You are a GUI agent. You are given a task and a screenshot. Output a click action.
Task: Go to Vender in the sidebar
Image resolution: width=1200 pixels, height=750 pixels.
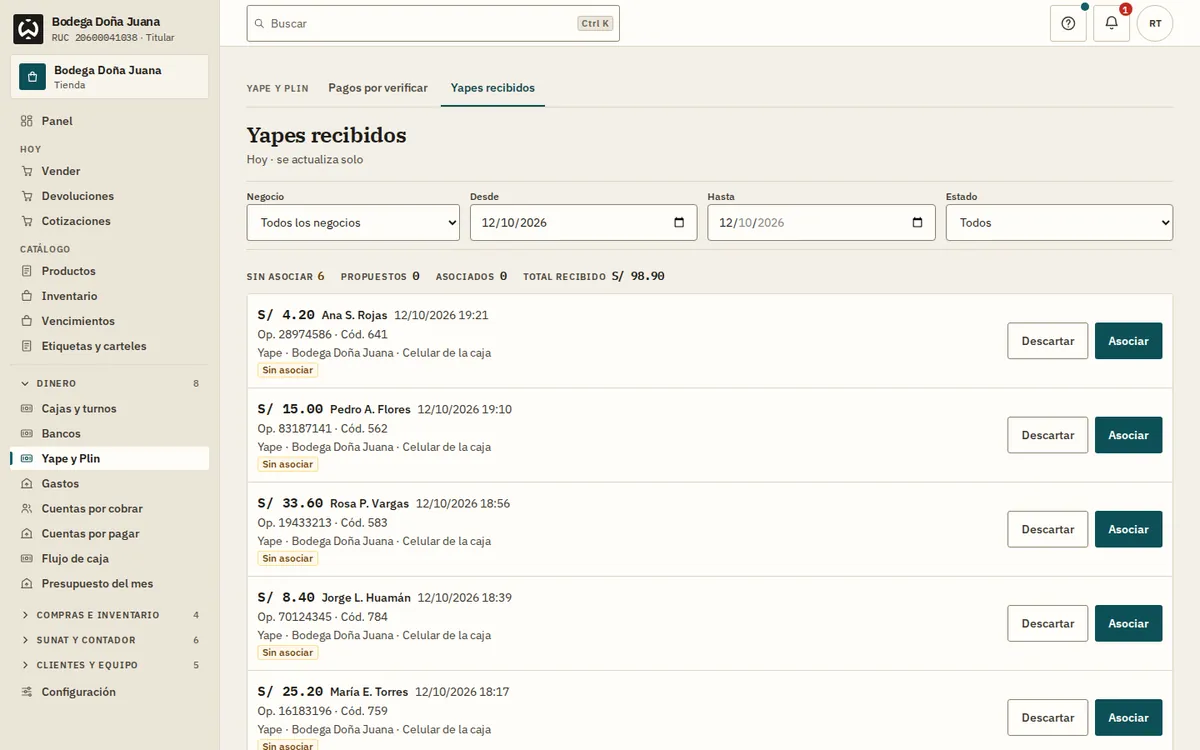[110, 171]
